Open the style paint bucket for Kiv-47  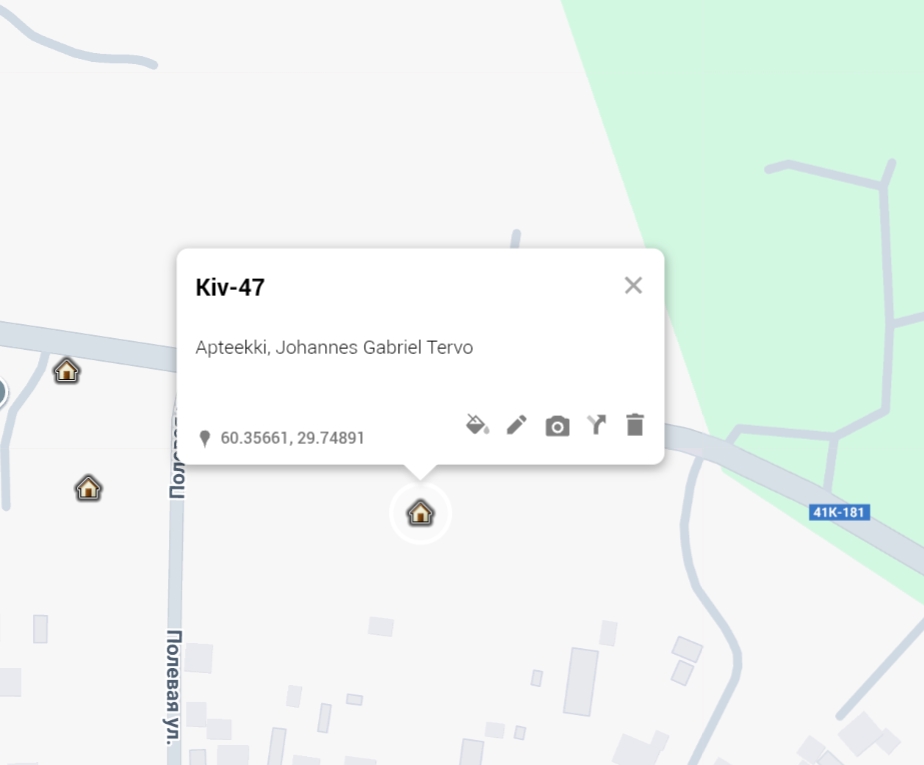tap(477, 424)
